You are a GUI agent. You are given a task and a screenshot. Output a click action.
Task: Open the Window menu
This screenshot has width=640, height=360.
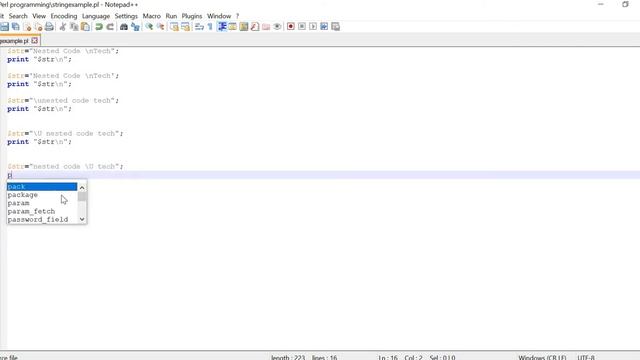point(219,16)
